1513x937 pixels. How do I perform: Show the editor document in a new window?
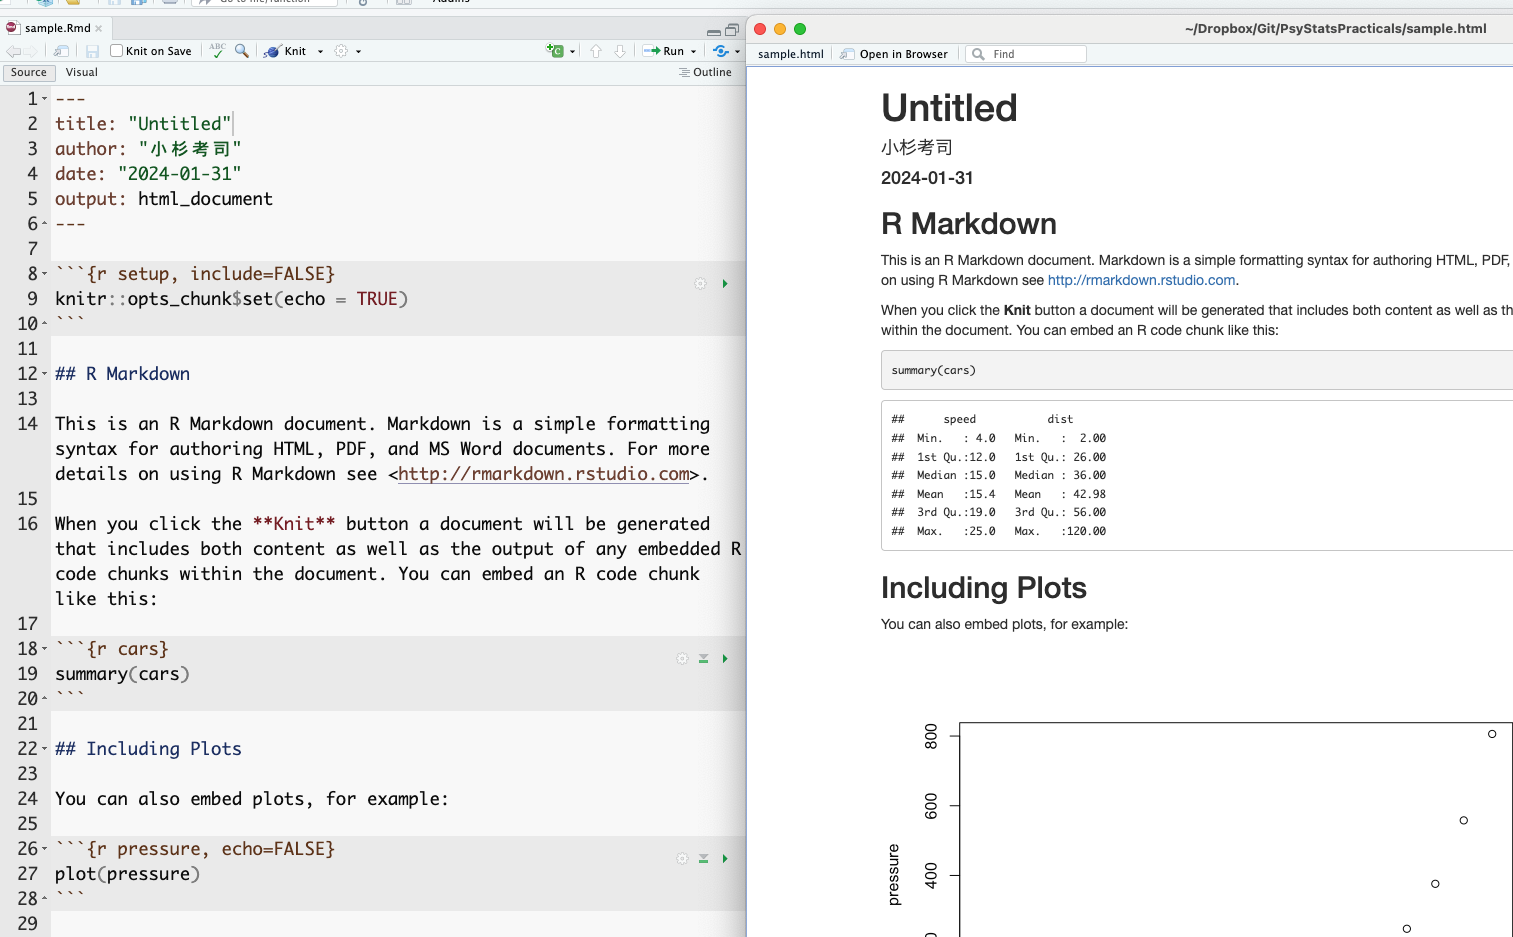click(x=61, y=51)
